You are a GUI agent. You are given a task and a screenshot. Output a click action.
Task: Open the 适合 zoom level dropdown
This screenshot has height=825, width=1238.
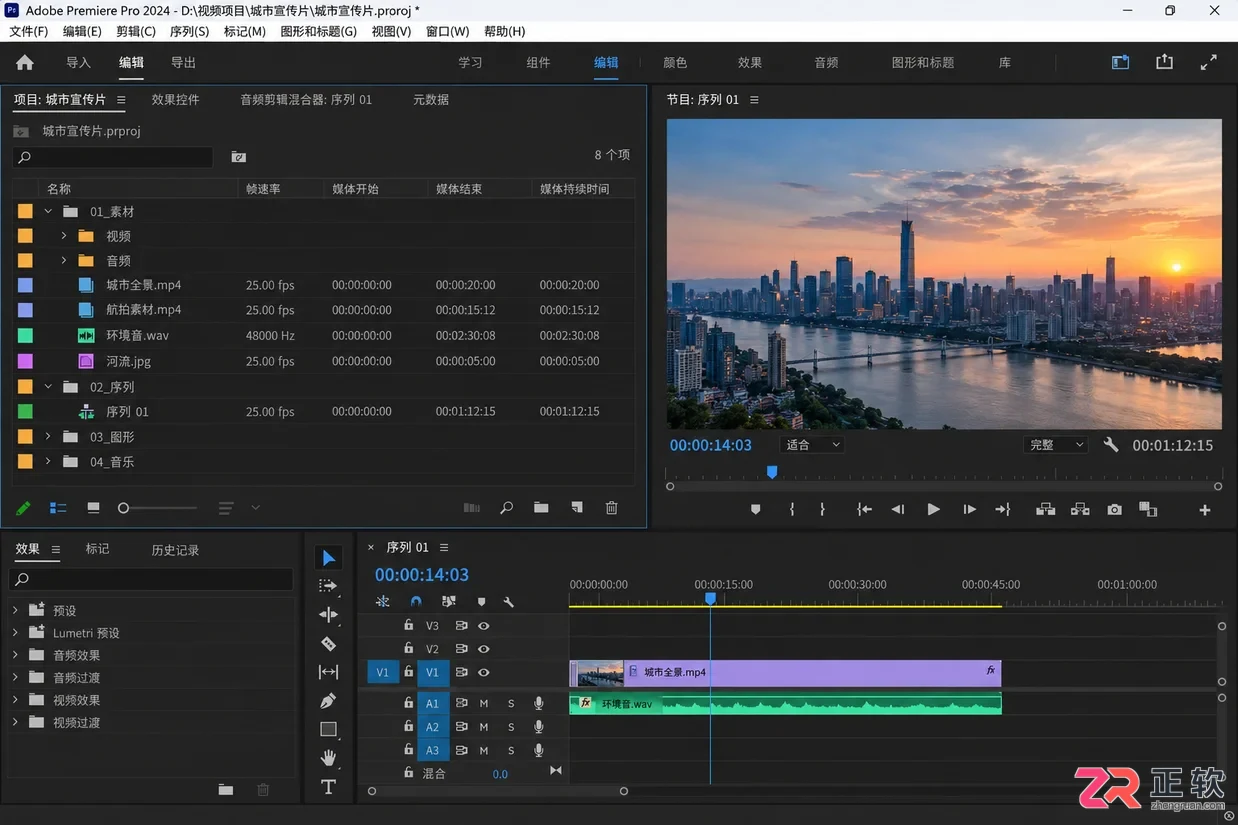[812, 445]
